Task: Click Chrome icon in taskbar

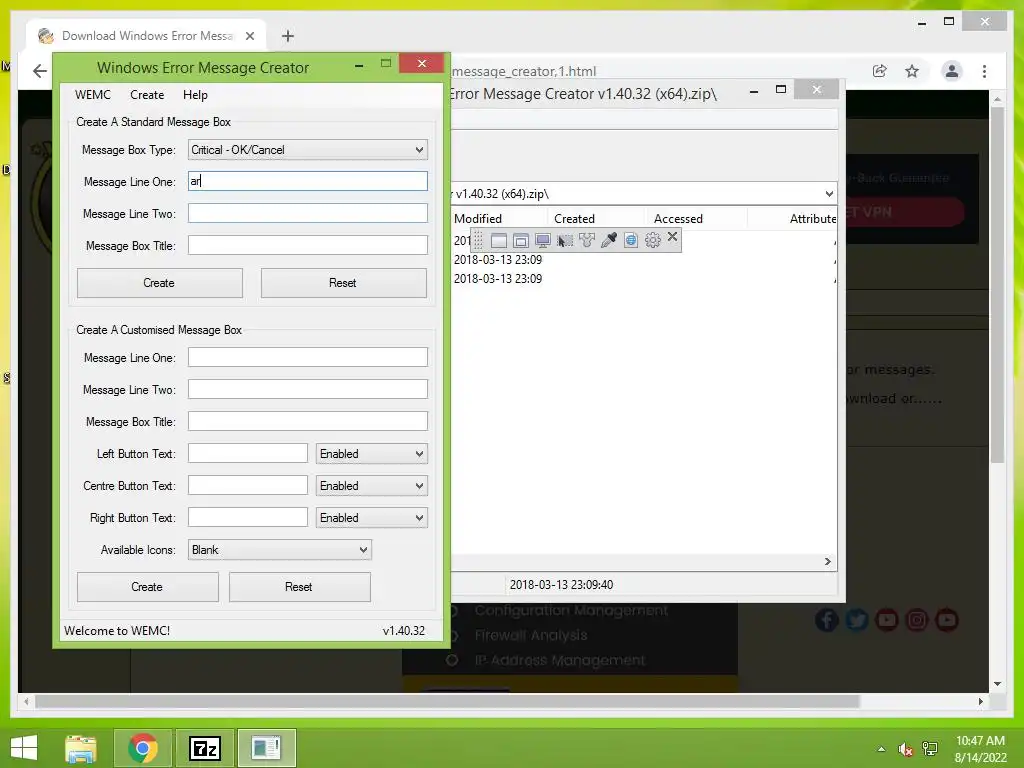Action: point(142,748)
